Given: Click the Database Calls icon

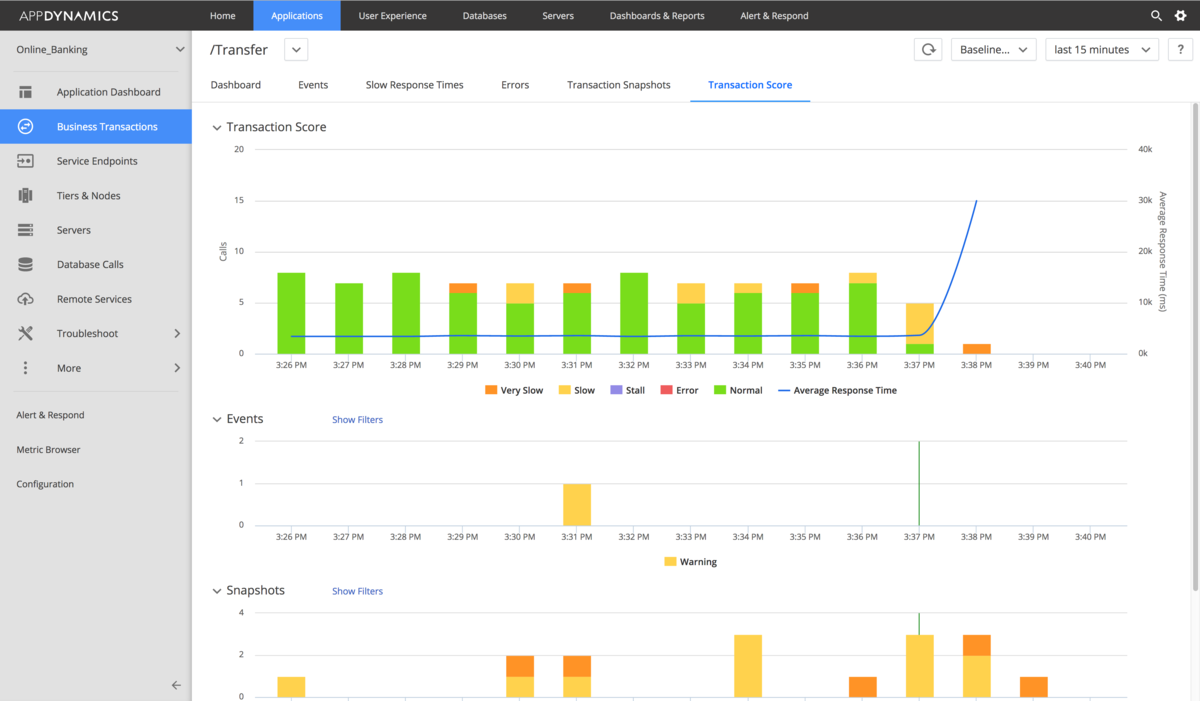Looking at the screenshot, I should pos(26,265).
